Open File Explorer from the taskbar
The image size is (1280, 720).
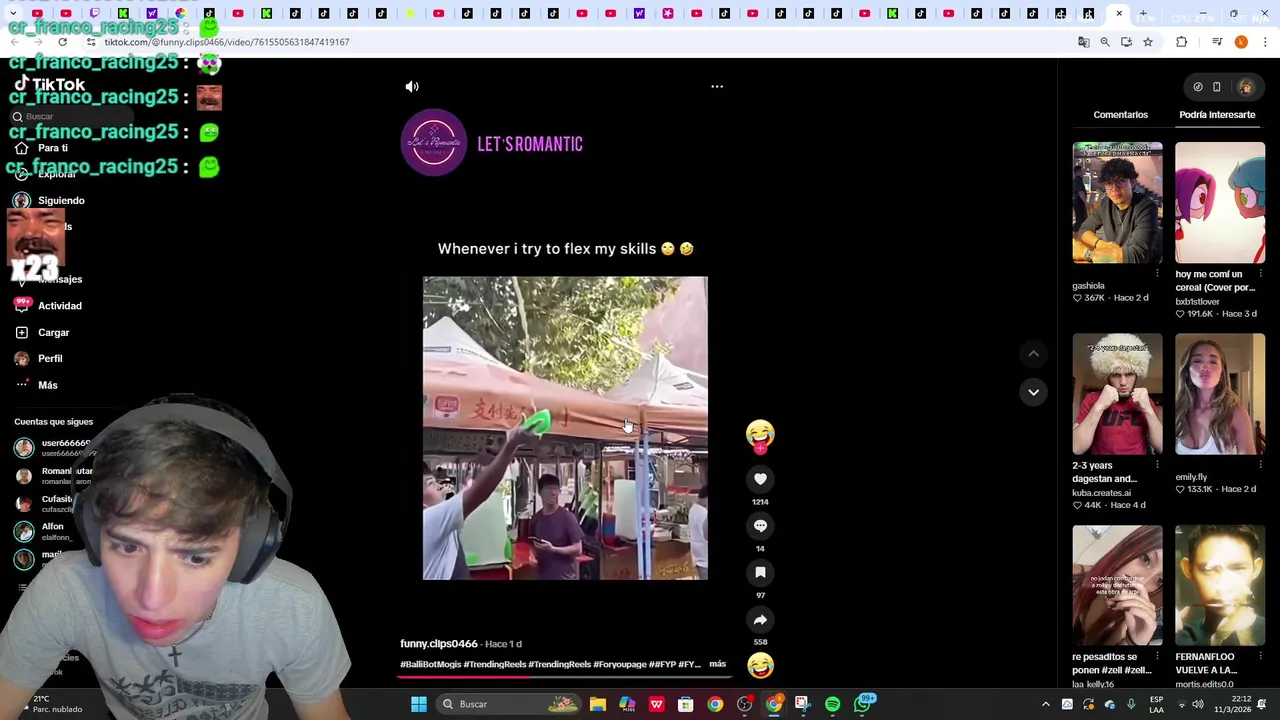[598, 704]
